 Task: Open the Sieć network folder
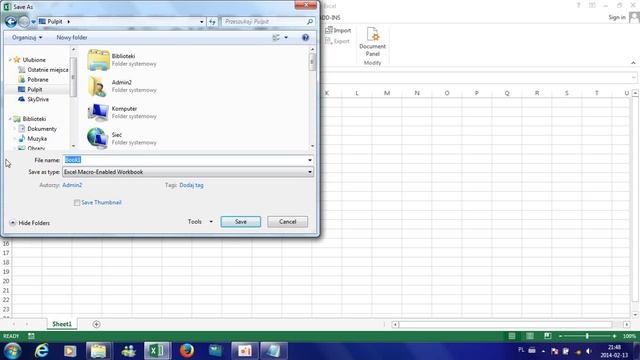(122, 138)
